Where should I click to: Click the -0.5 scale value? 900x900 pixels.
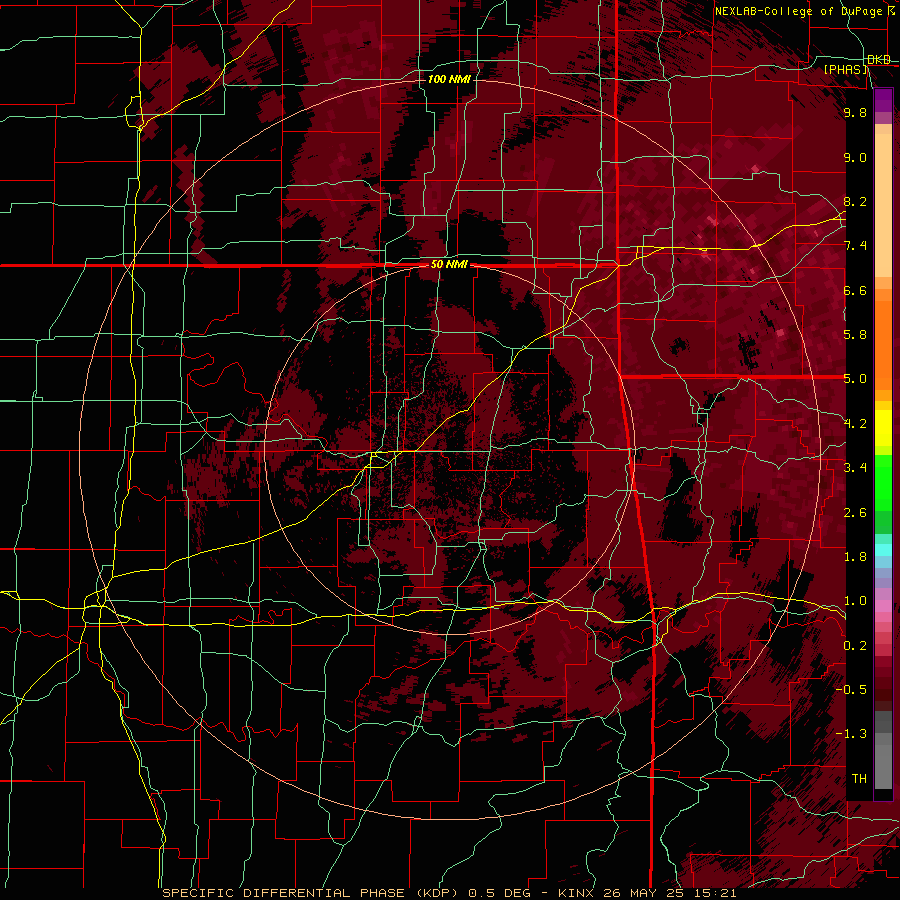852,690
